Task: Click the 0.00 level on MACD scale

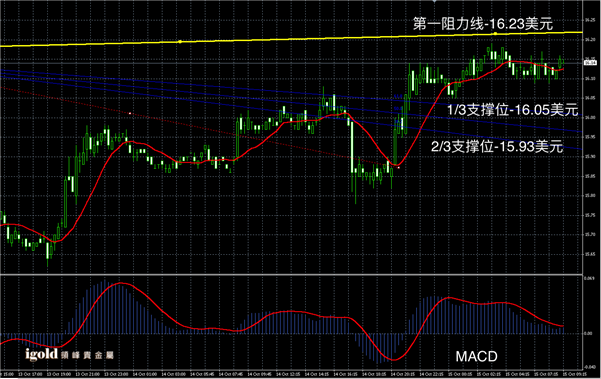Action: pos(588,333)
